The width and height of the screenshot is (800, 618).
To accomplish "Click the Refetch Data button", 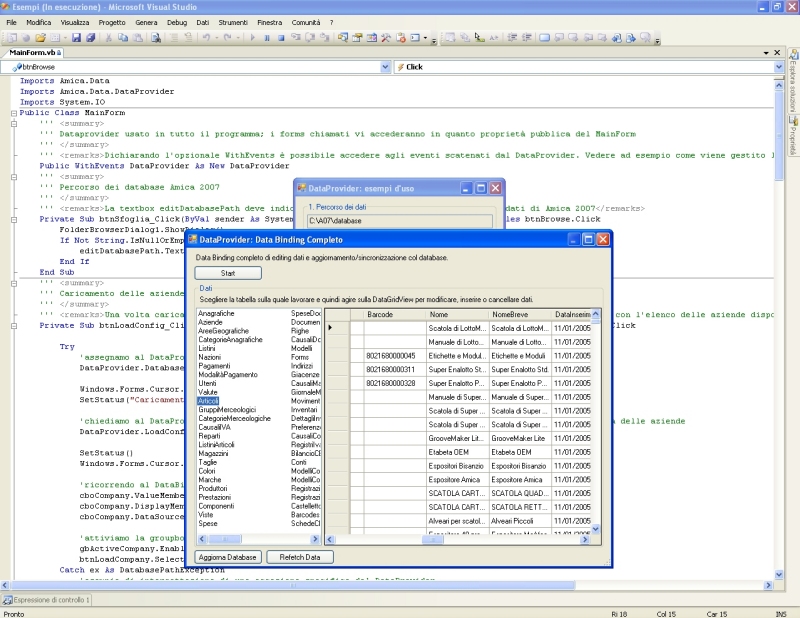I will [x=300, y=557].
